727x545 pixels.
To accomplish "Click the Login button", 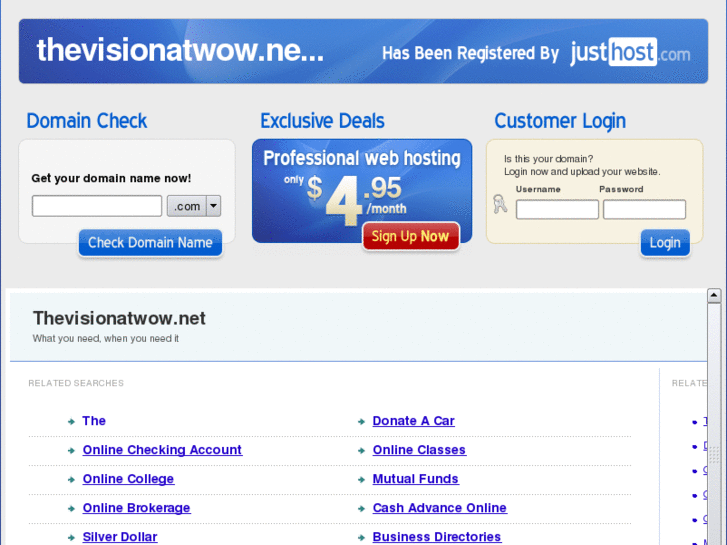I will point(665,243).
